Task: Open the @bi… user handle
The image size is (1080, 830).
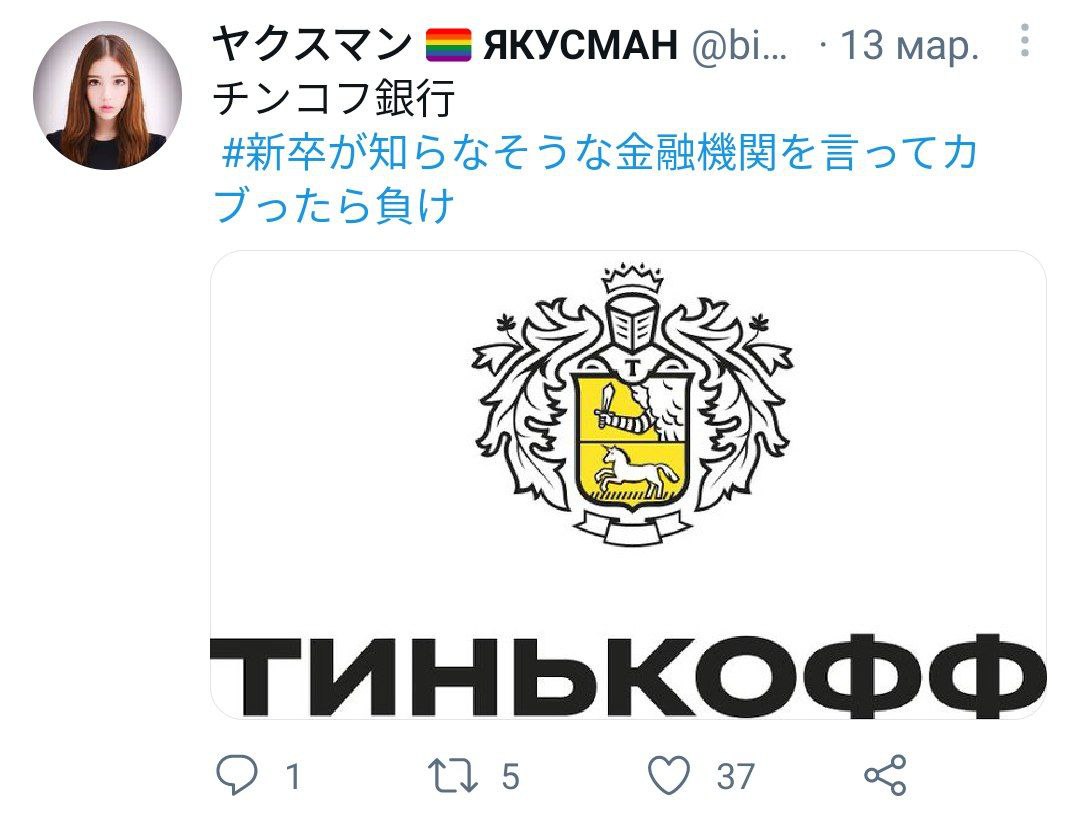Action: 739,45
